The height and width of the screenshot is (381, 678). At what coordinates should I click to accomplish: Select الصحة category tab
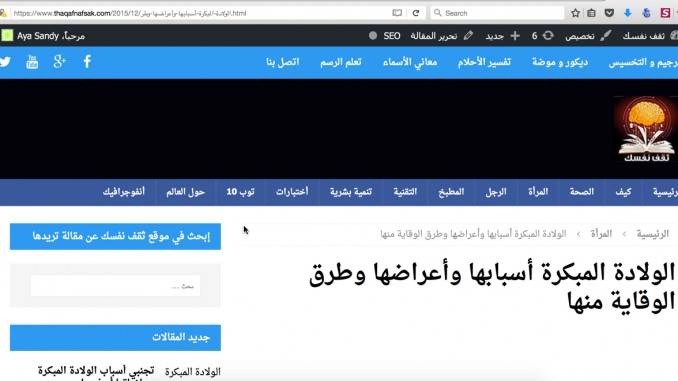[x=582, y=192]
